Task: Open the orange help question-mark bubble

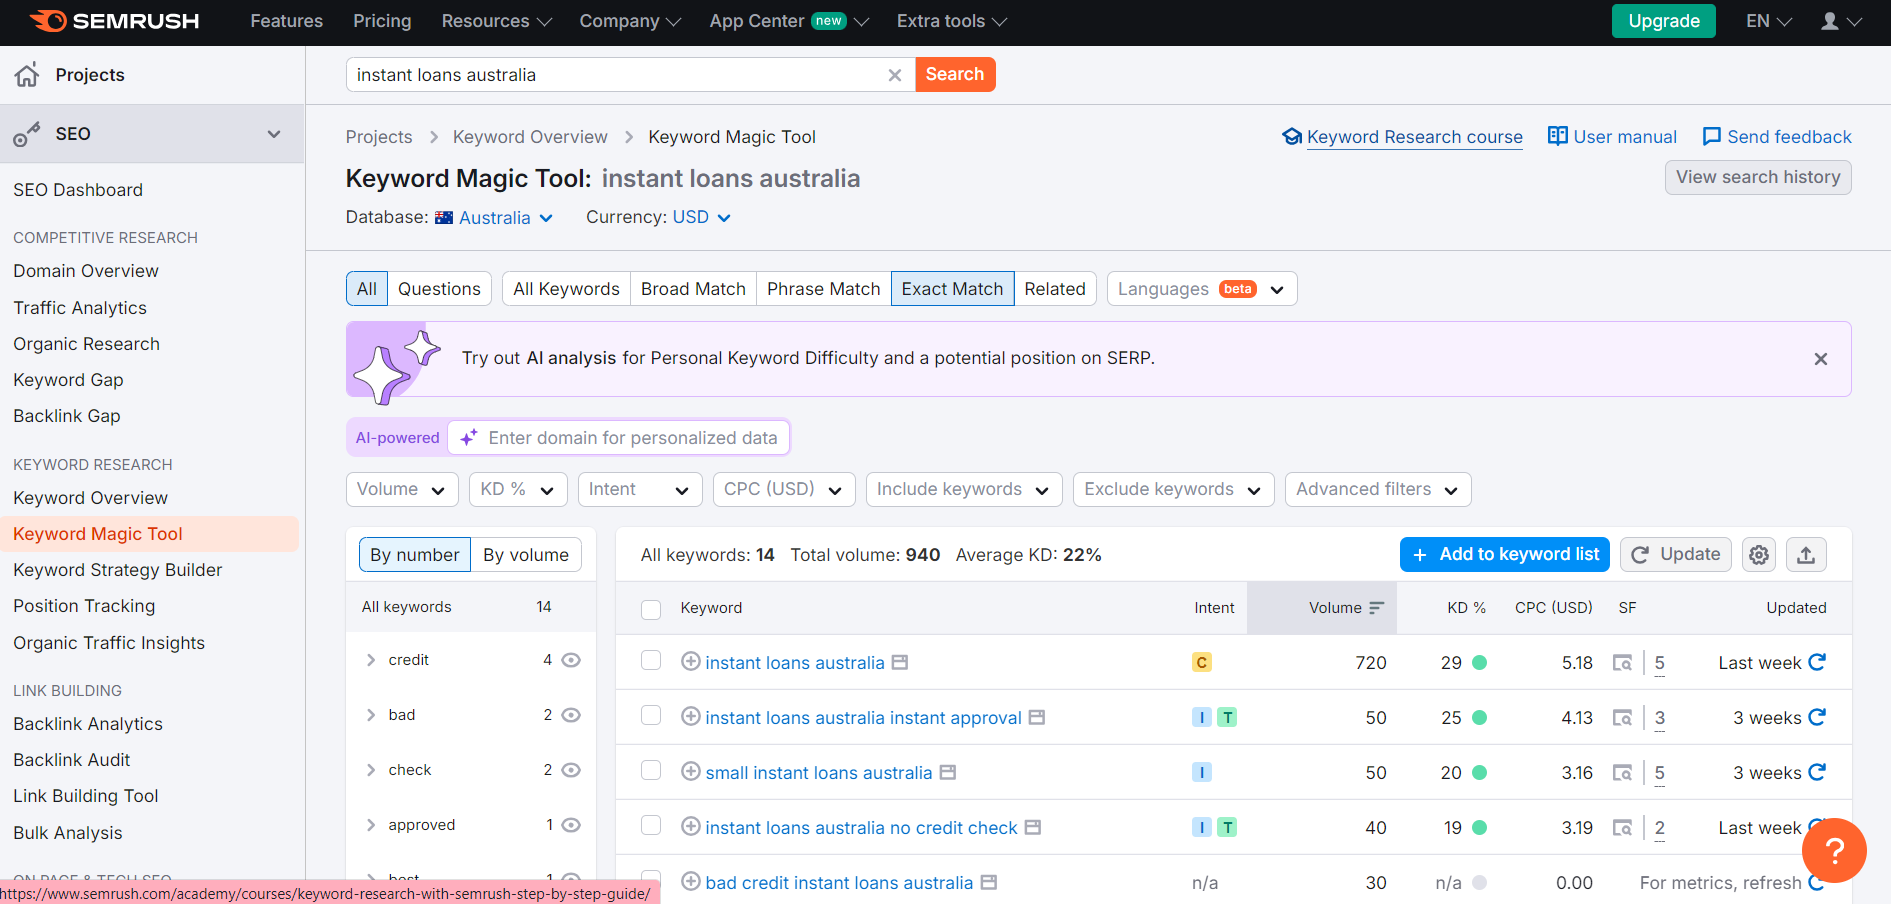Action: (1834, 851)
